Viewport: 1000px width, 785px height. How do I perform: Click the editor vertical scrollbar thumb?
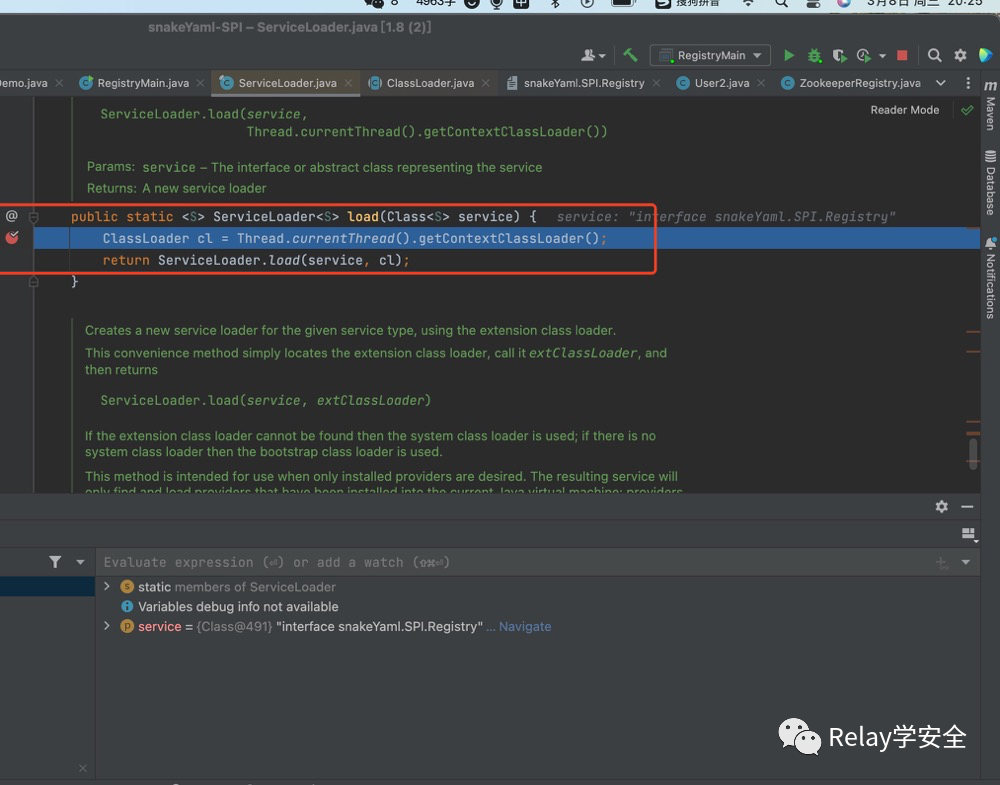tap(973, 453)
